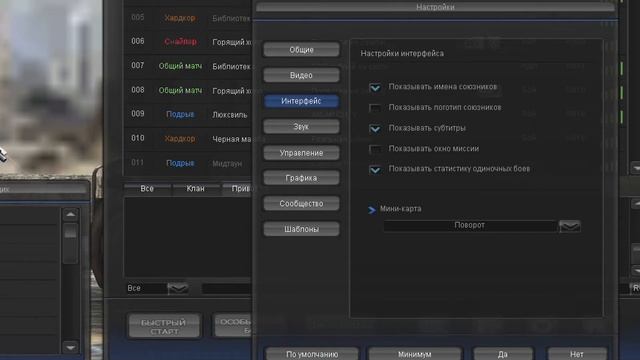Go to the Сообщество settings tab
640x360 pixels.
(301, 204)
